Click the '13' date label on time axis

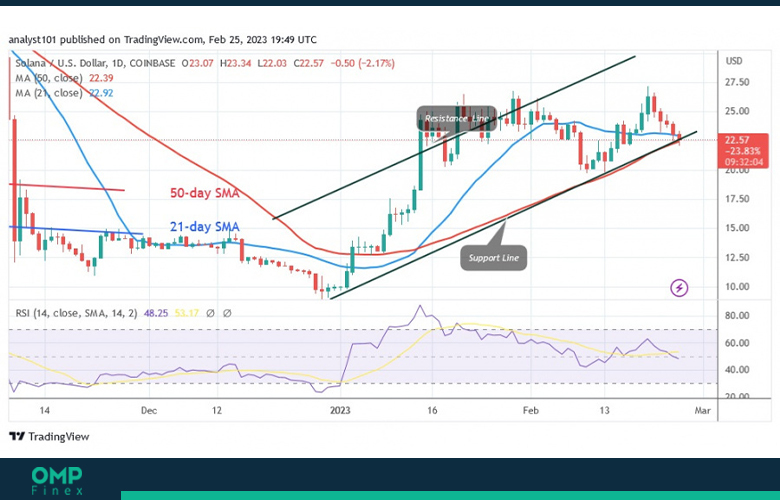point(604,410)
